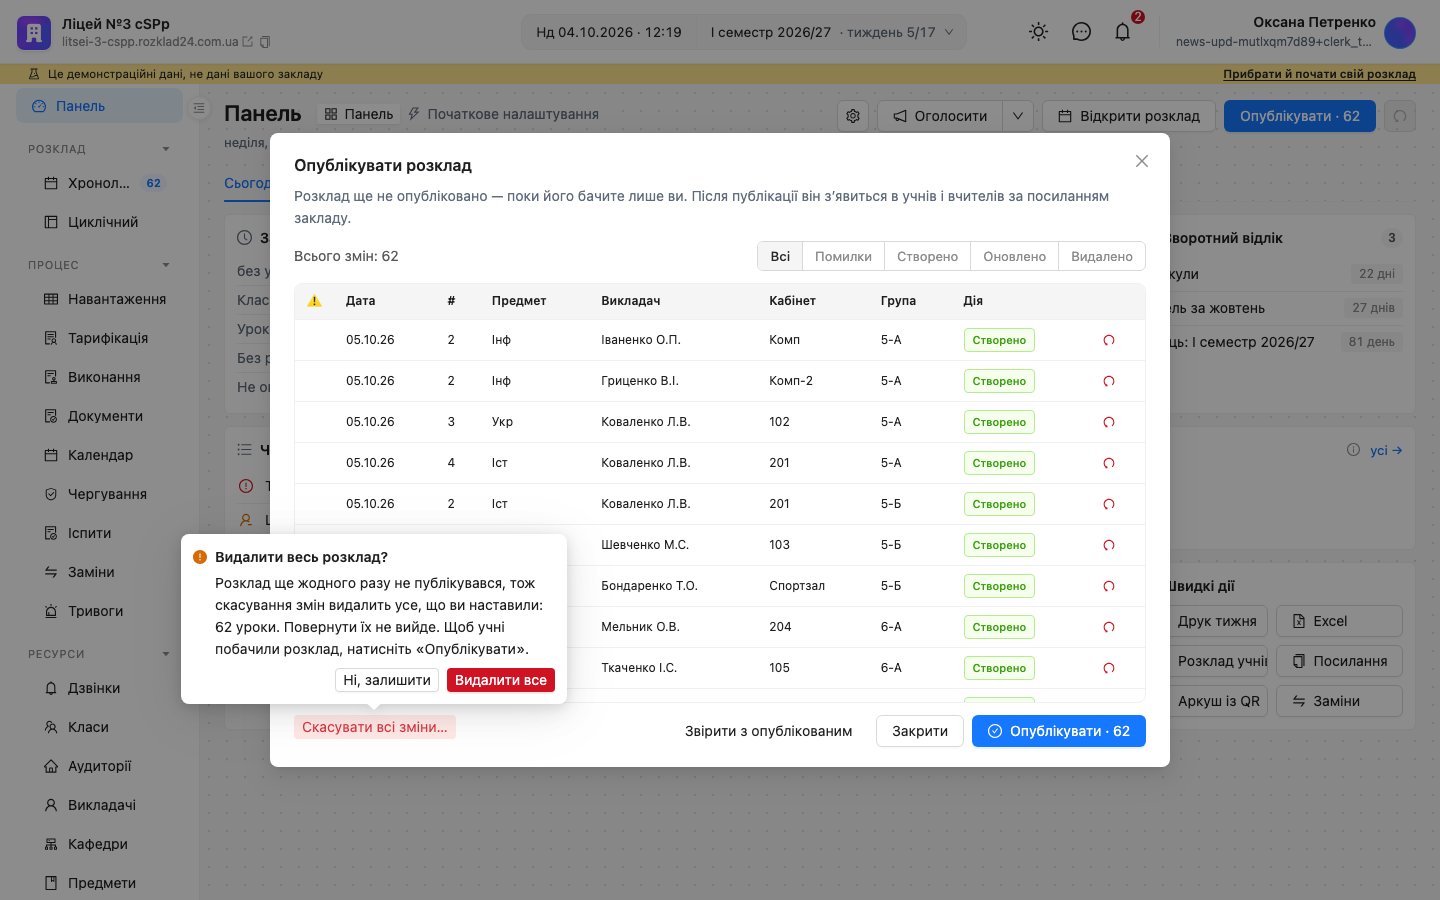
Task: Undo the Бондаренко Т.О. lesson change
Action: tap(1108, 586)
